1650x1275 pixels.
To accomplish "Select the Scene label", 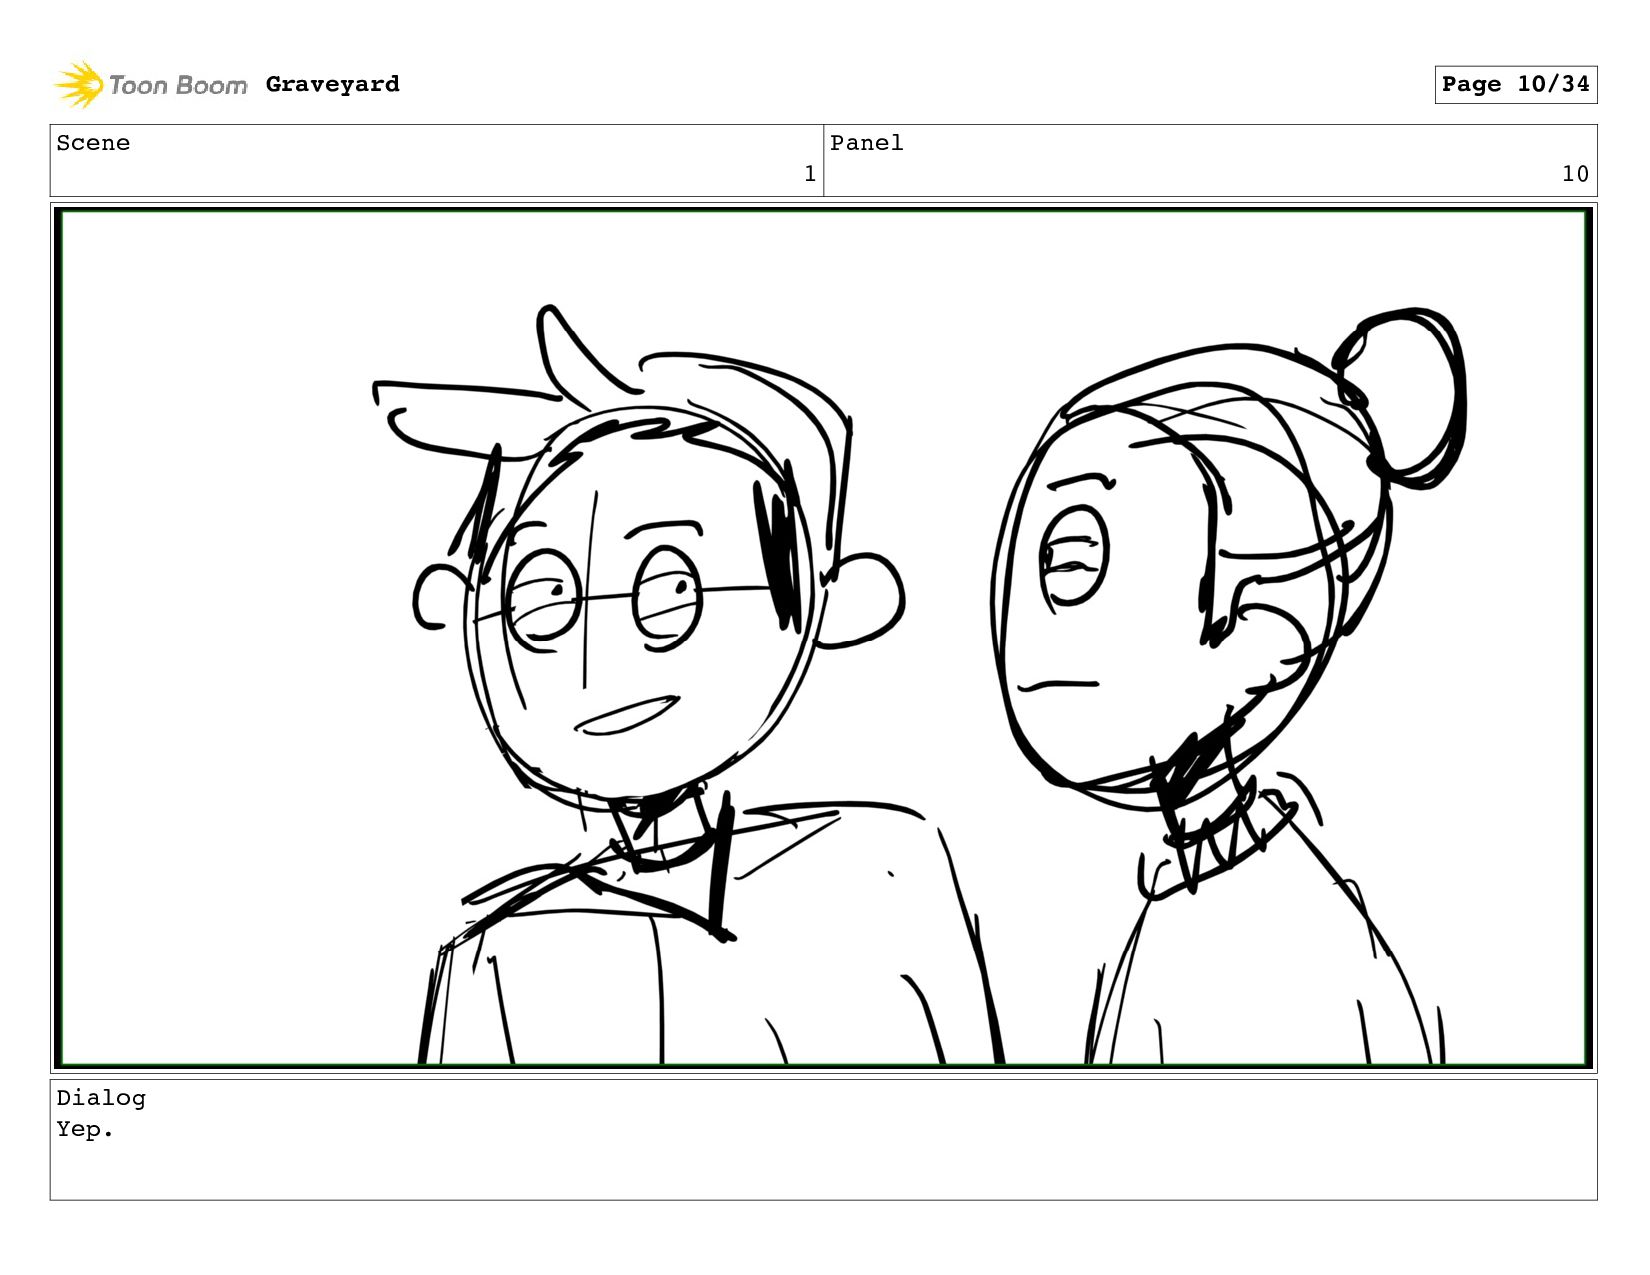I will point(93,143).
